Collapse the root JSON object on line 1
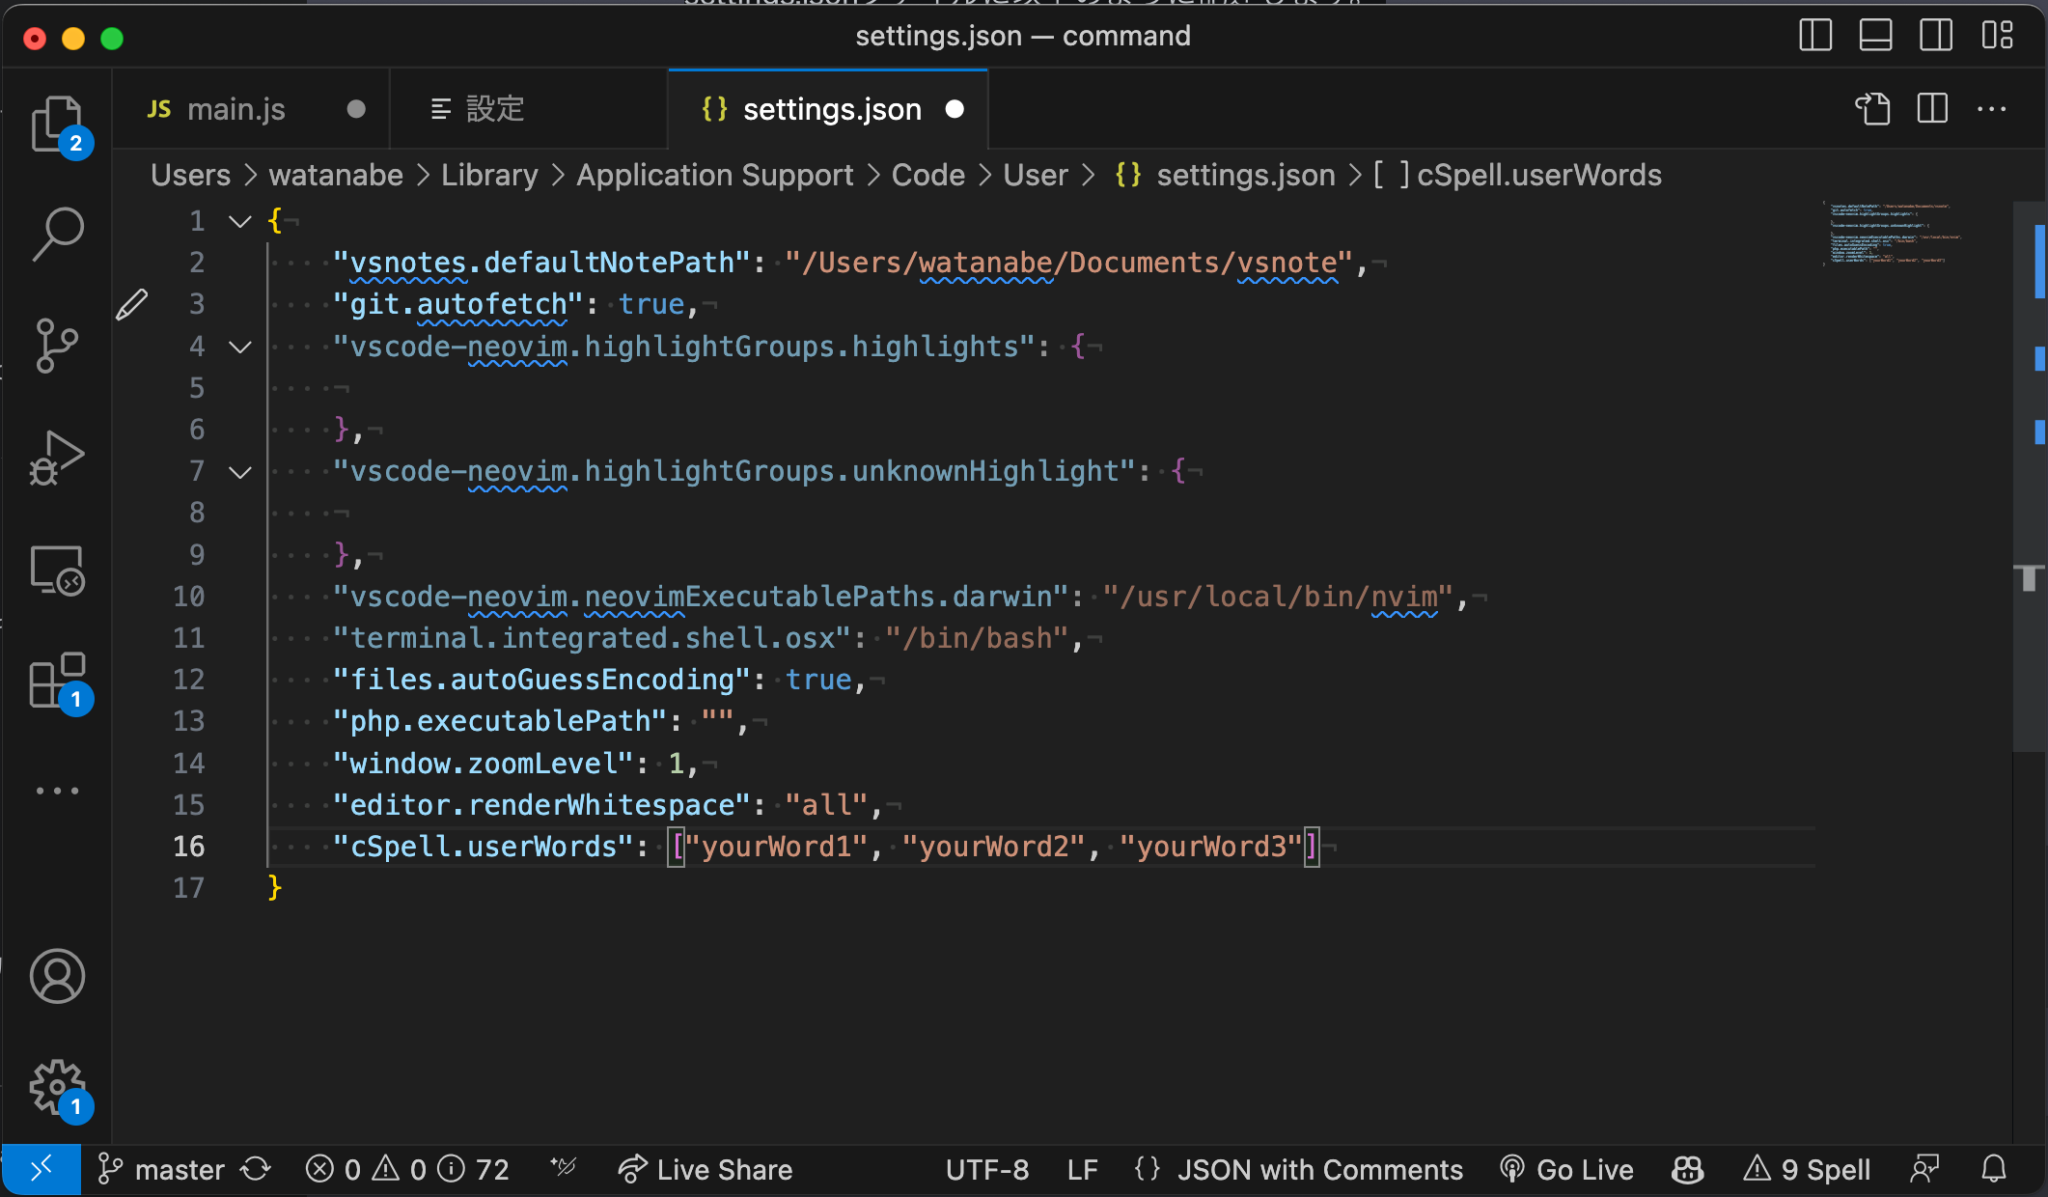Image resolution: width=2048 pixels, height=1197 pixels. pyautogui.click(x=239, y=221)
